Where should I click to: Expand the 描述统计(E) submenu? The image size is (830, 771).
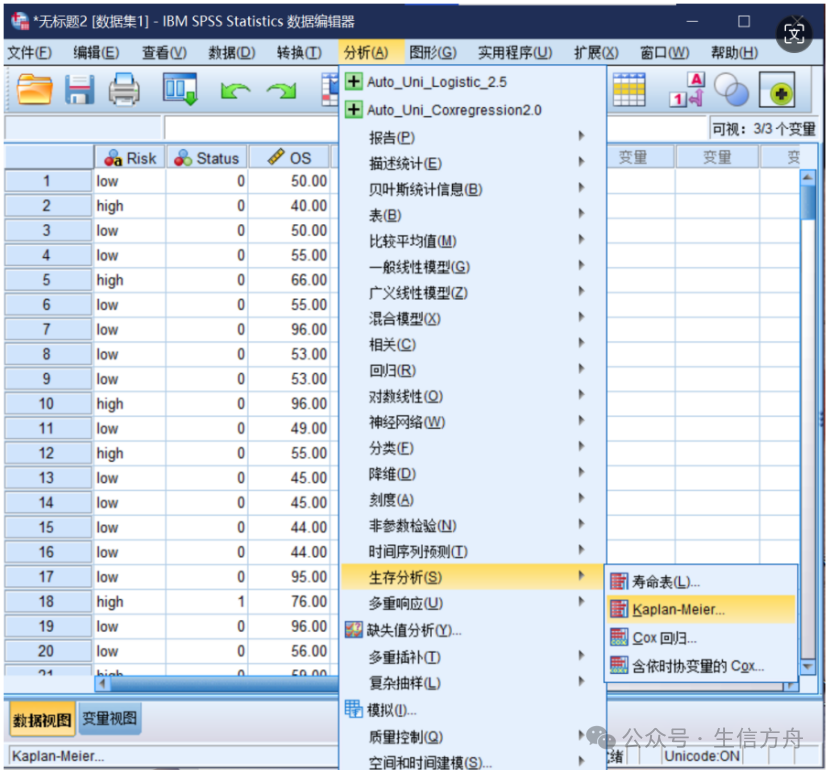pyautogui.click(x=473, y=164)
